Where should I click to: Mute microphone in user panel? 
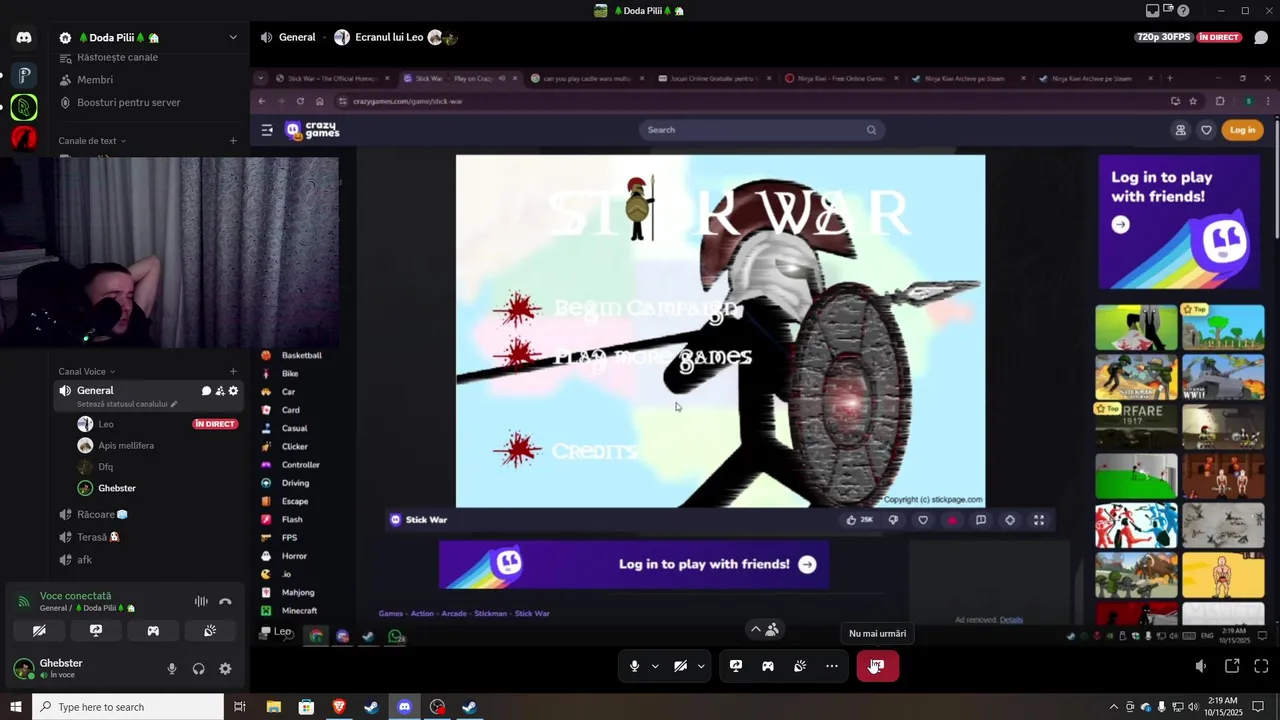click(x=172, y=669)
